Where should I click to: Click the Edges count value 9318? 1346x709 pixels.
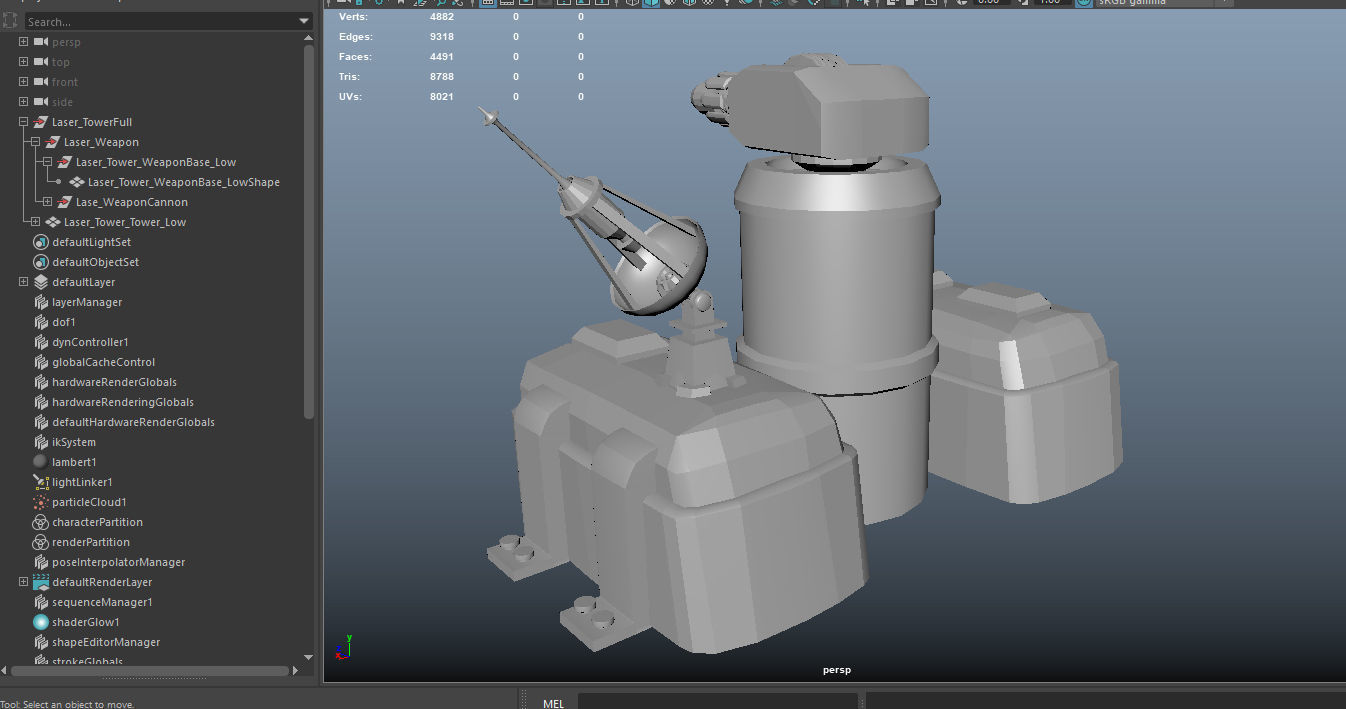[x=441, y=37]
